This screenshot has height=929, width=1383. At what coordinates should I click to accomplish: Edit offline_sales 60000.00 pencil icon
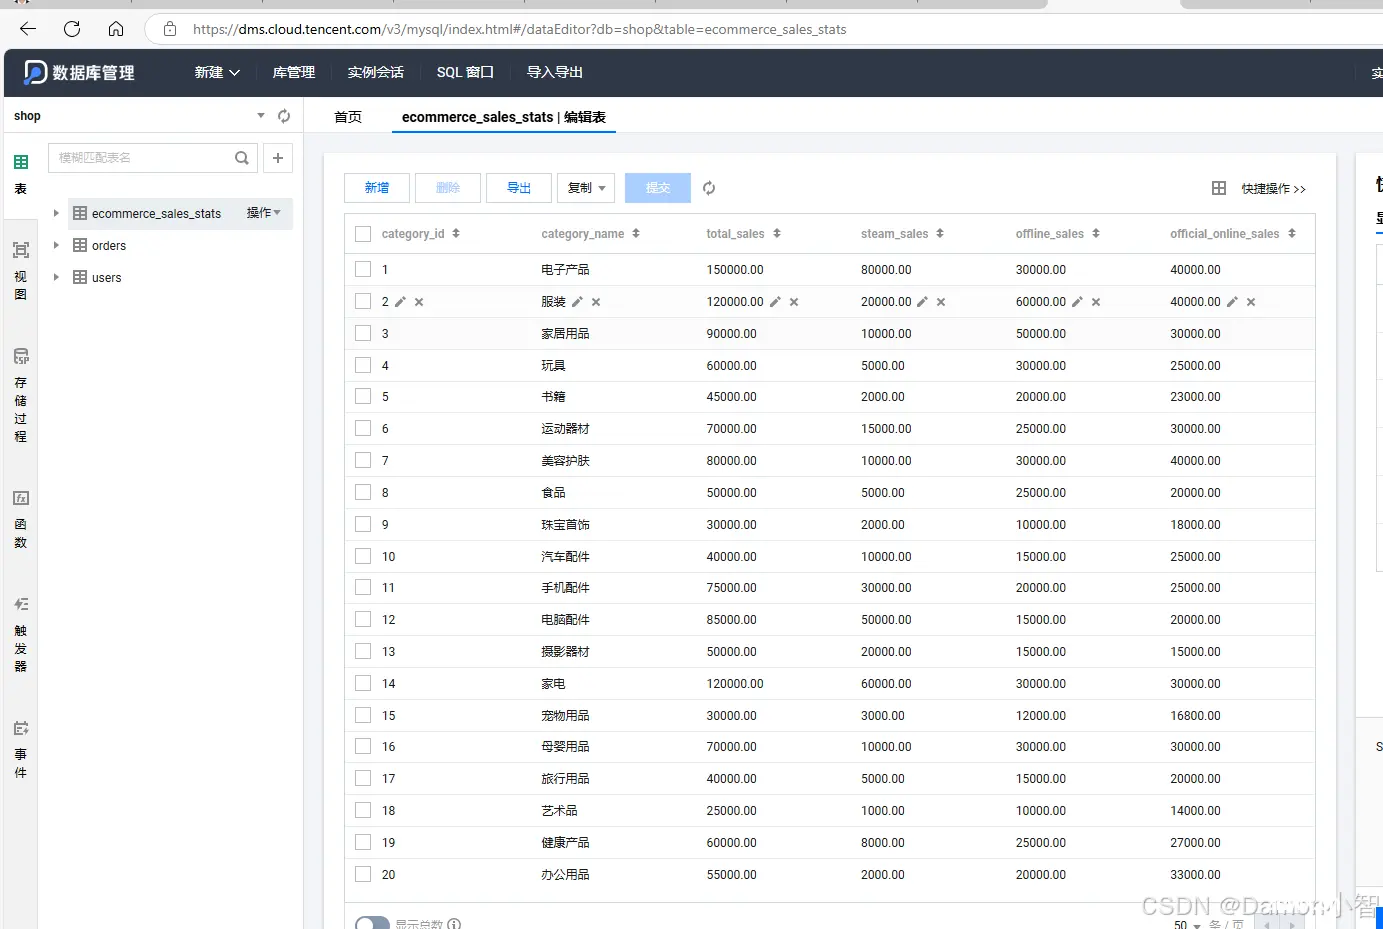1077,302
